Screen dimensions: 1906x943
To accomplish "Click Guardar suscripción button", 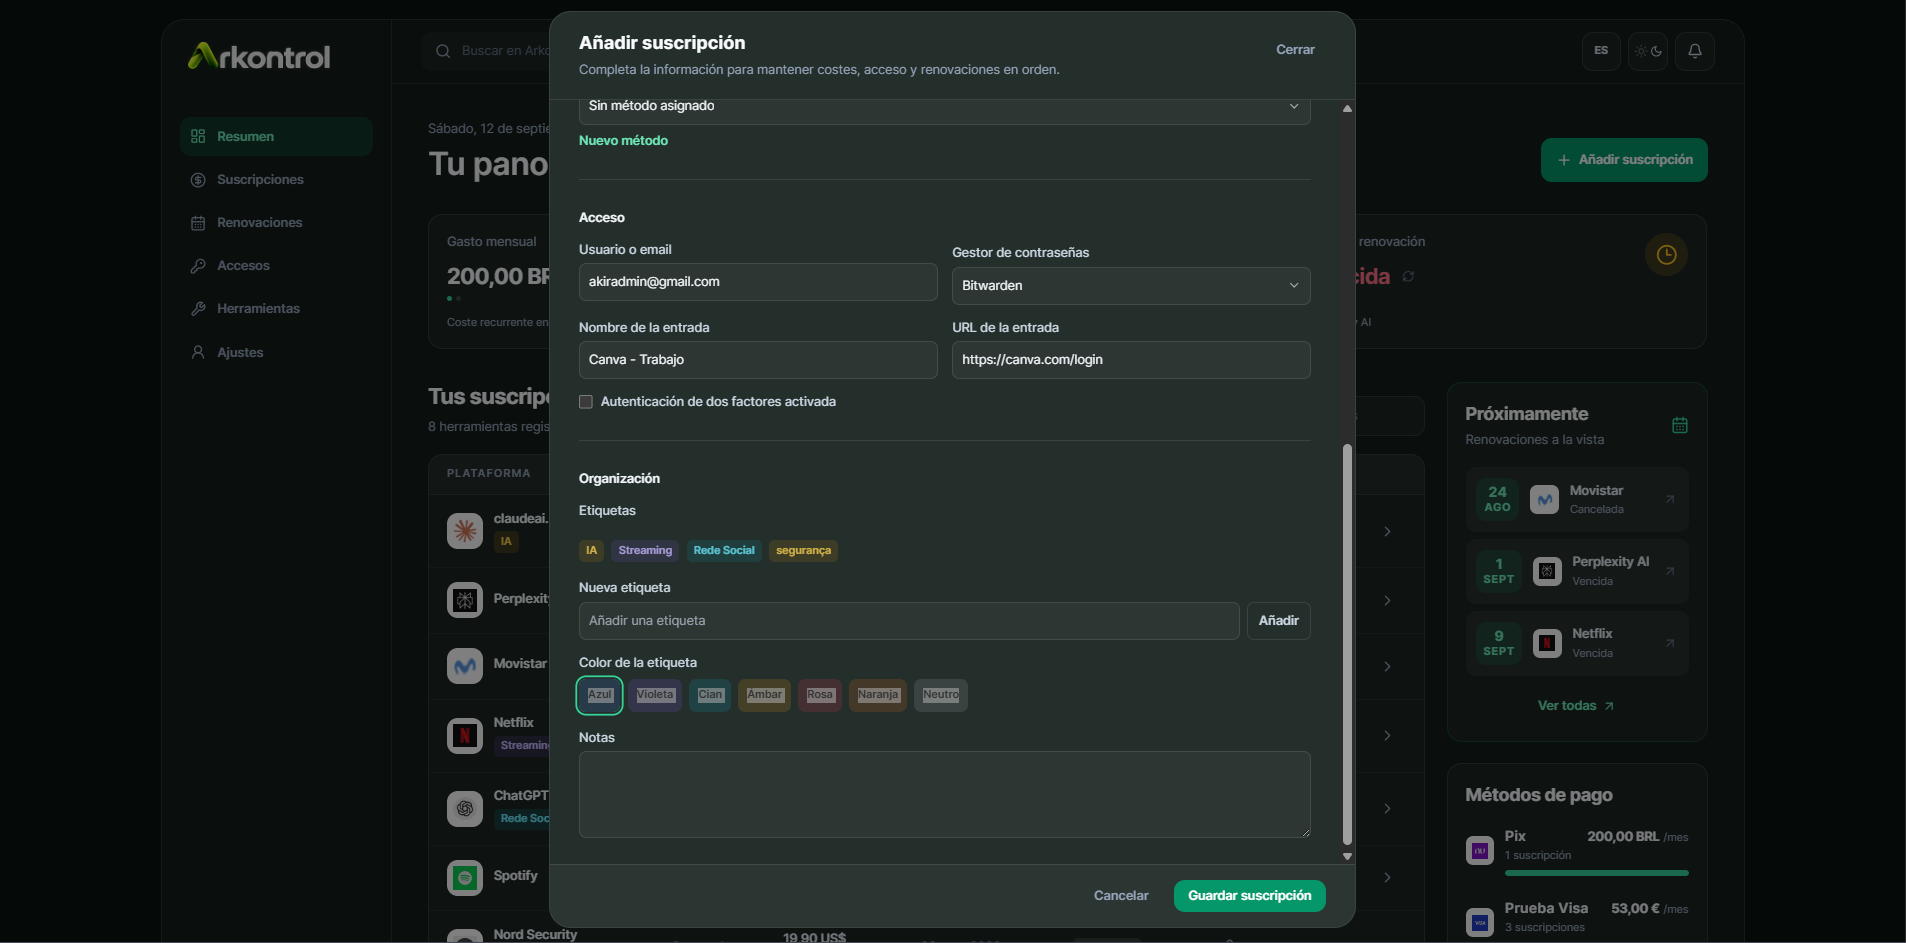I will [x=1249, y=896].
